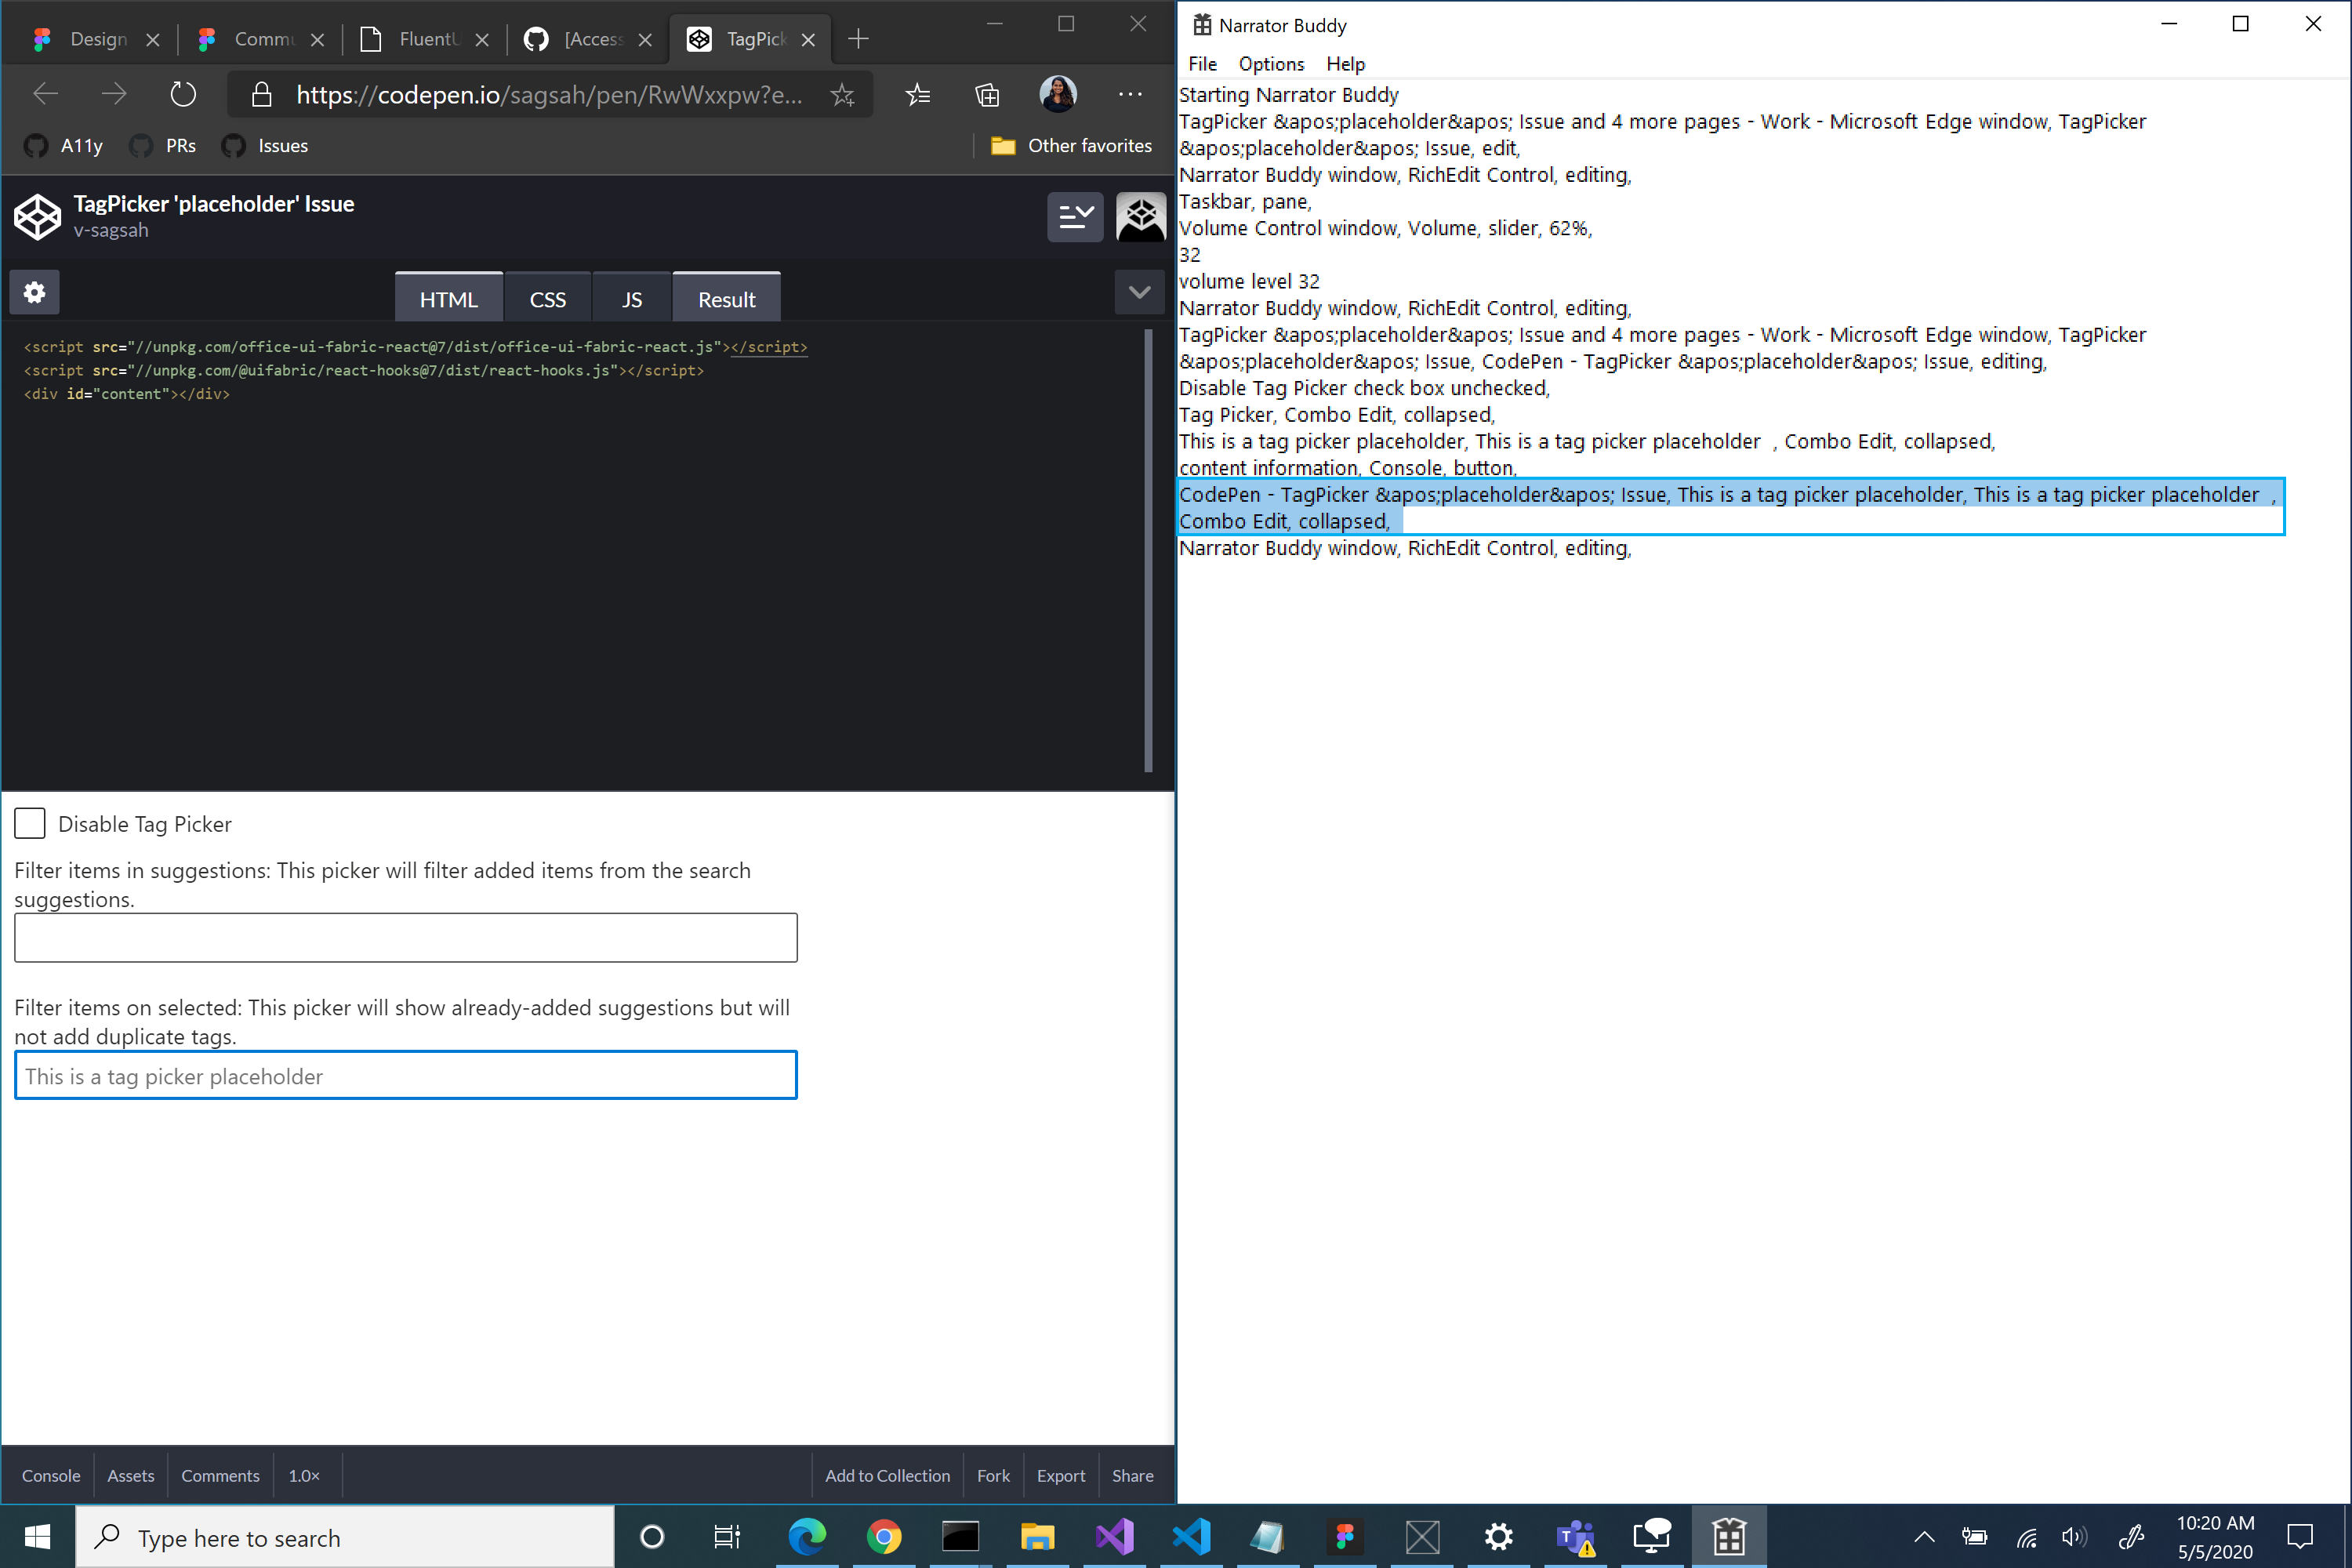The image size is (2352, 1568).
Task: Click the favorites star in the address bar
Action: [x=843, y=94]
